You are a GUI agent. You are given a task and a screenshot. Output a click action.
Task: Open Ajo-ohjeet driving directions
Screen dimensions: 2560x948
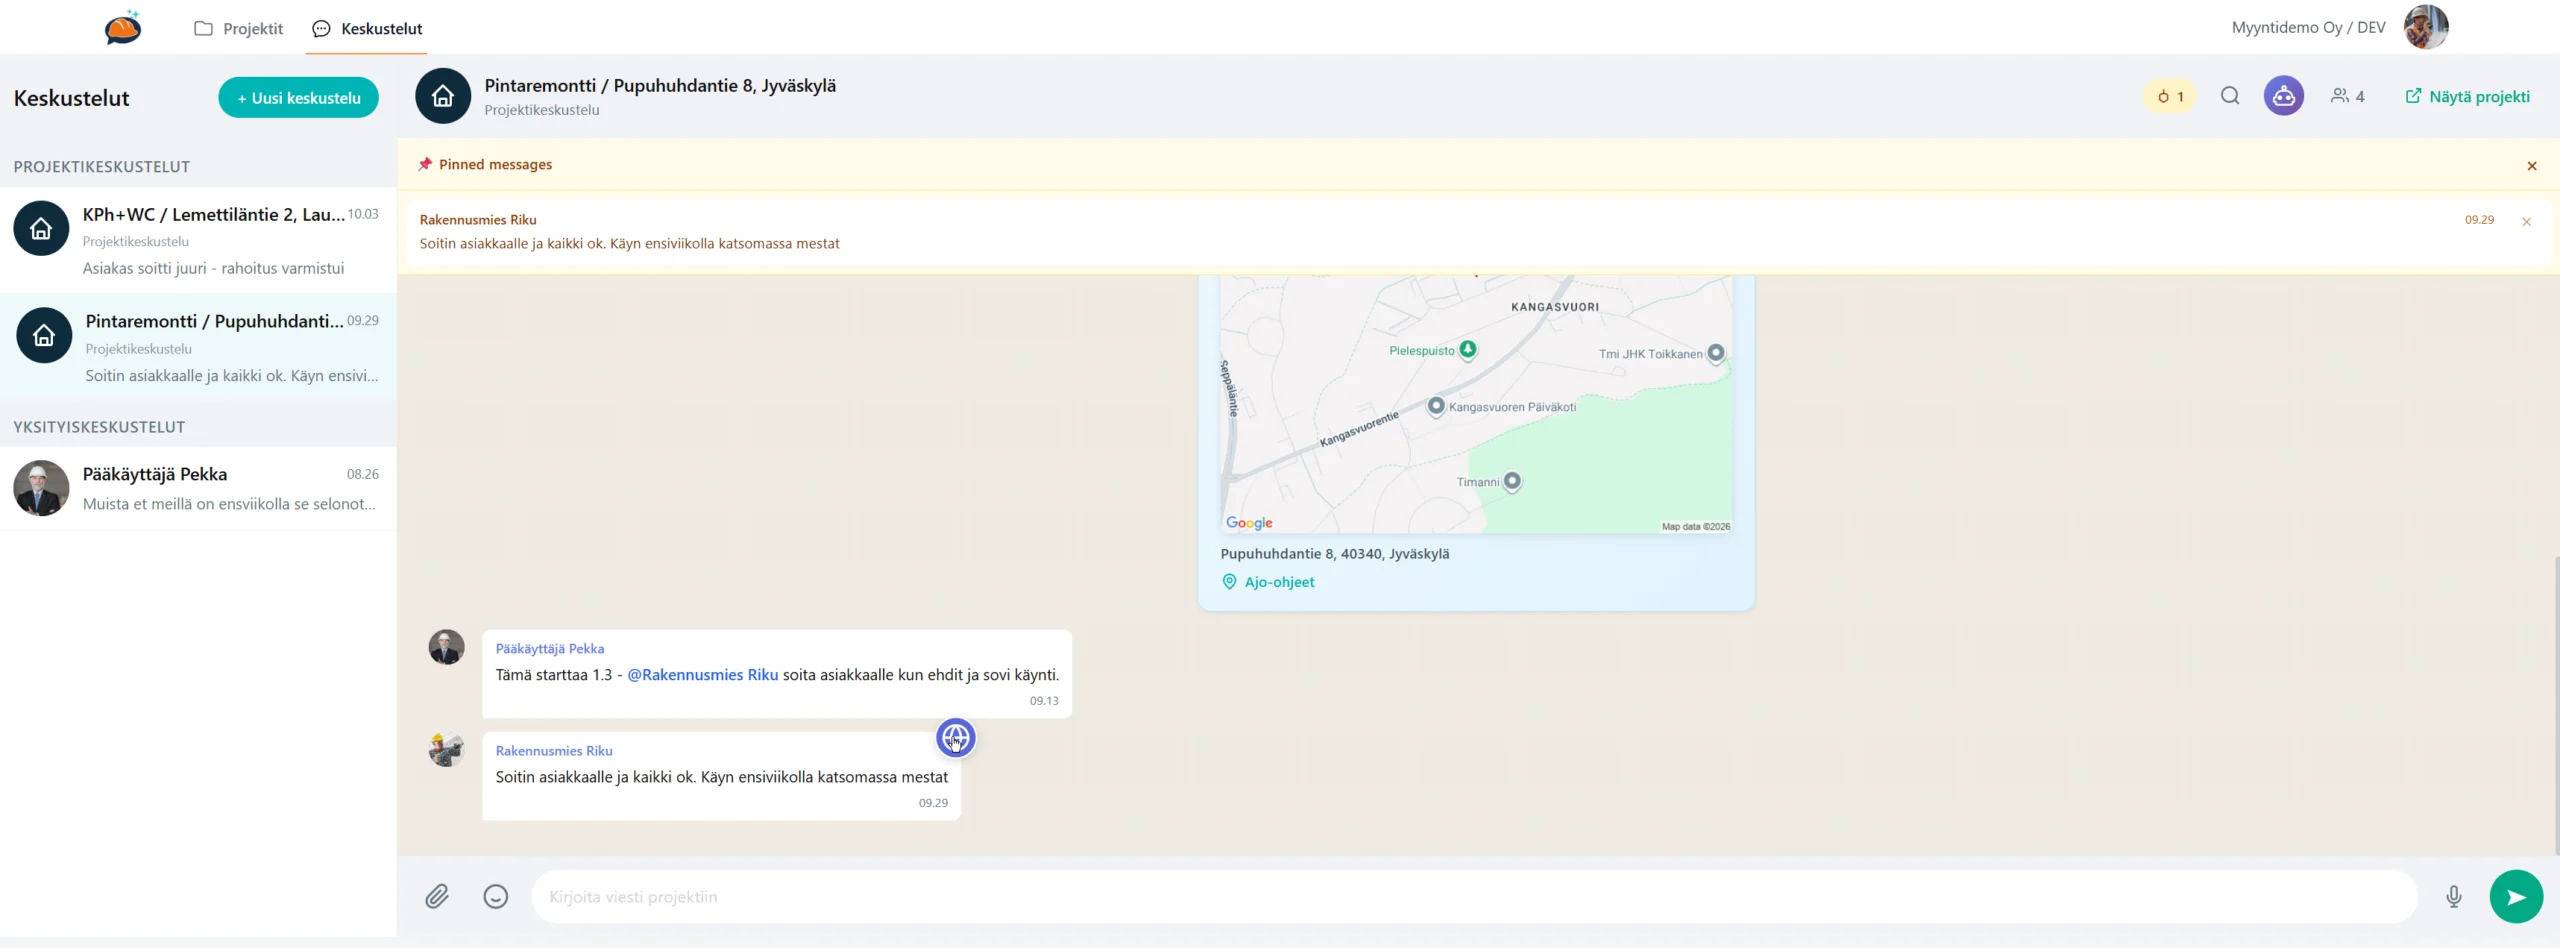coord(1278,582)
